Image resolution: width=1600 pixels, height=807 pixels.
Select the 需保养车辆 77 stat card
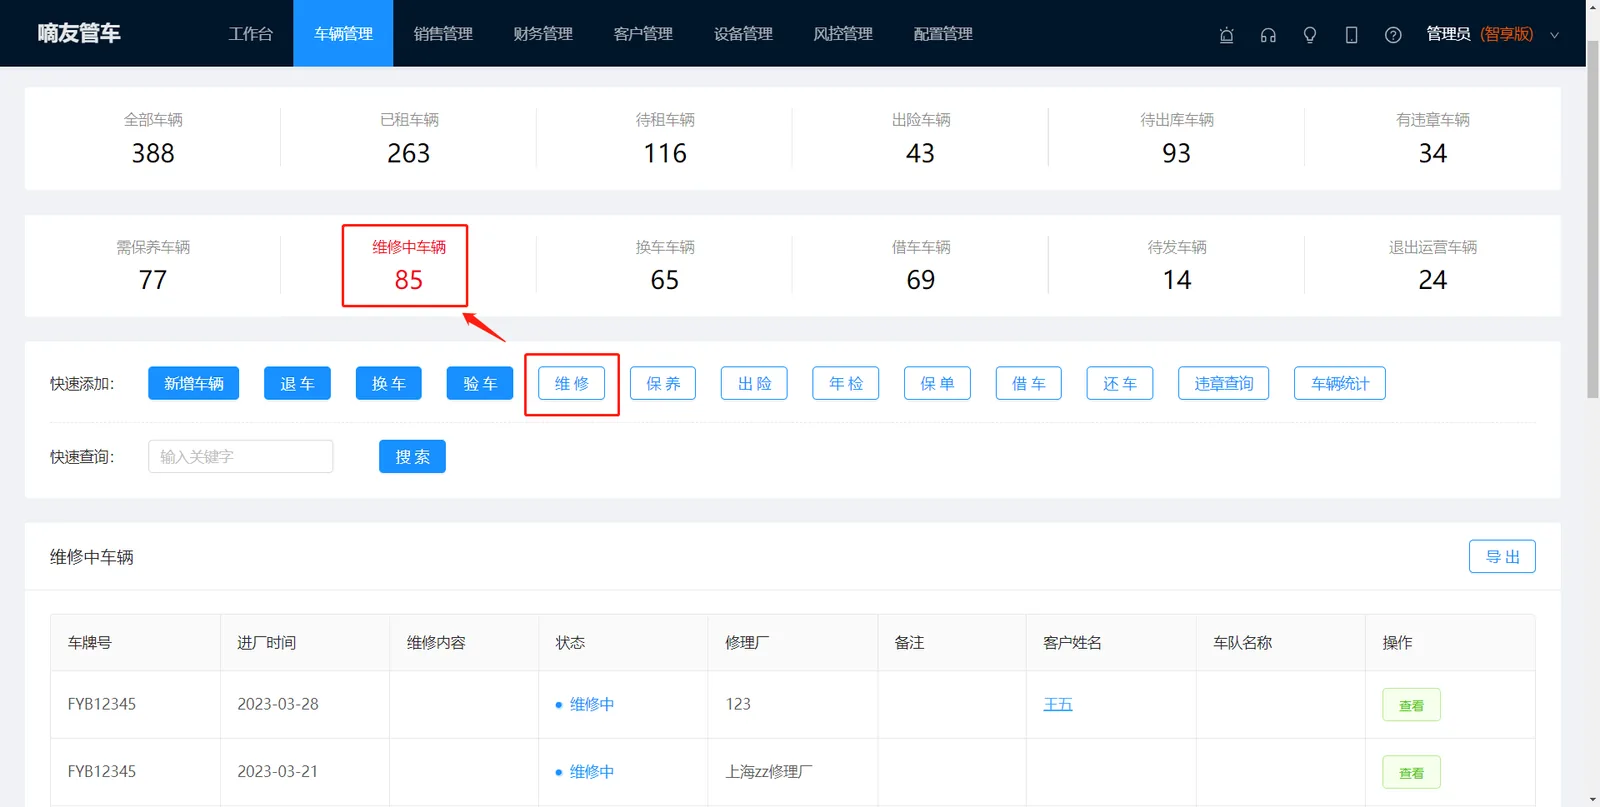tap(153, 265)
